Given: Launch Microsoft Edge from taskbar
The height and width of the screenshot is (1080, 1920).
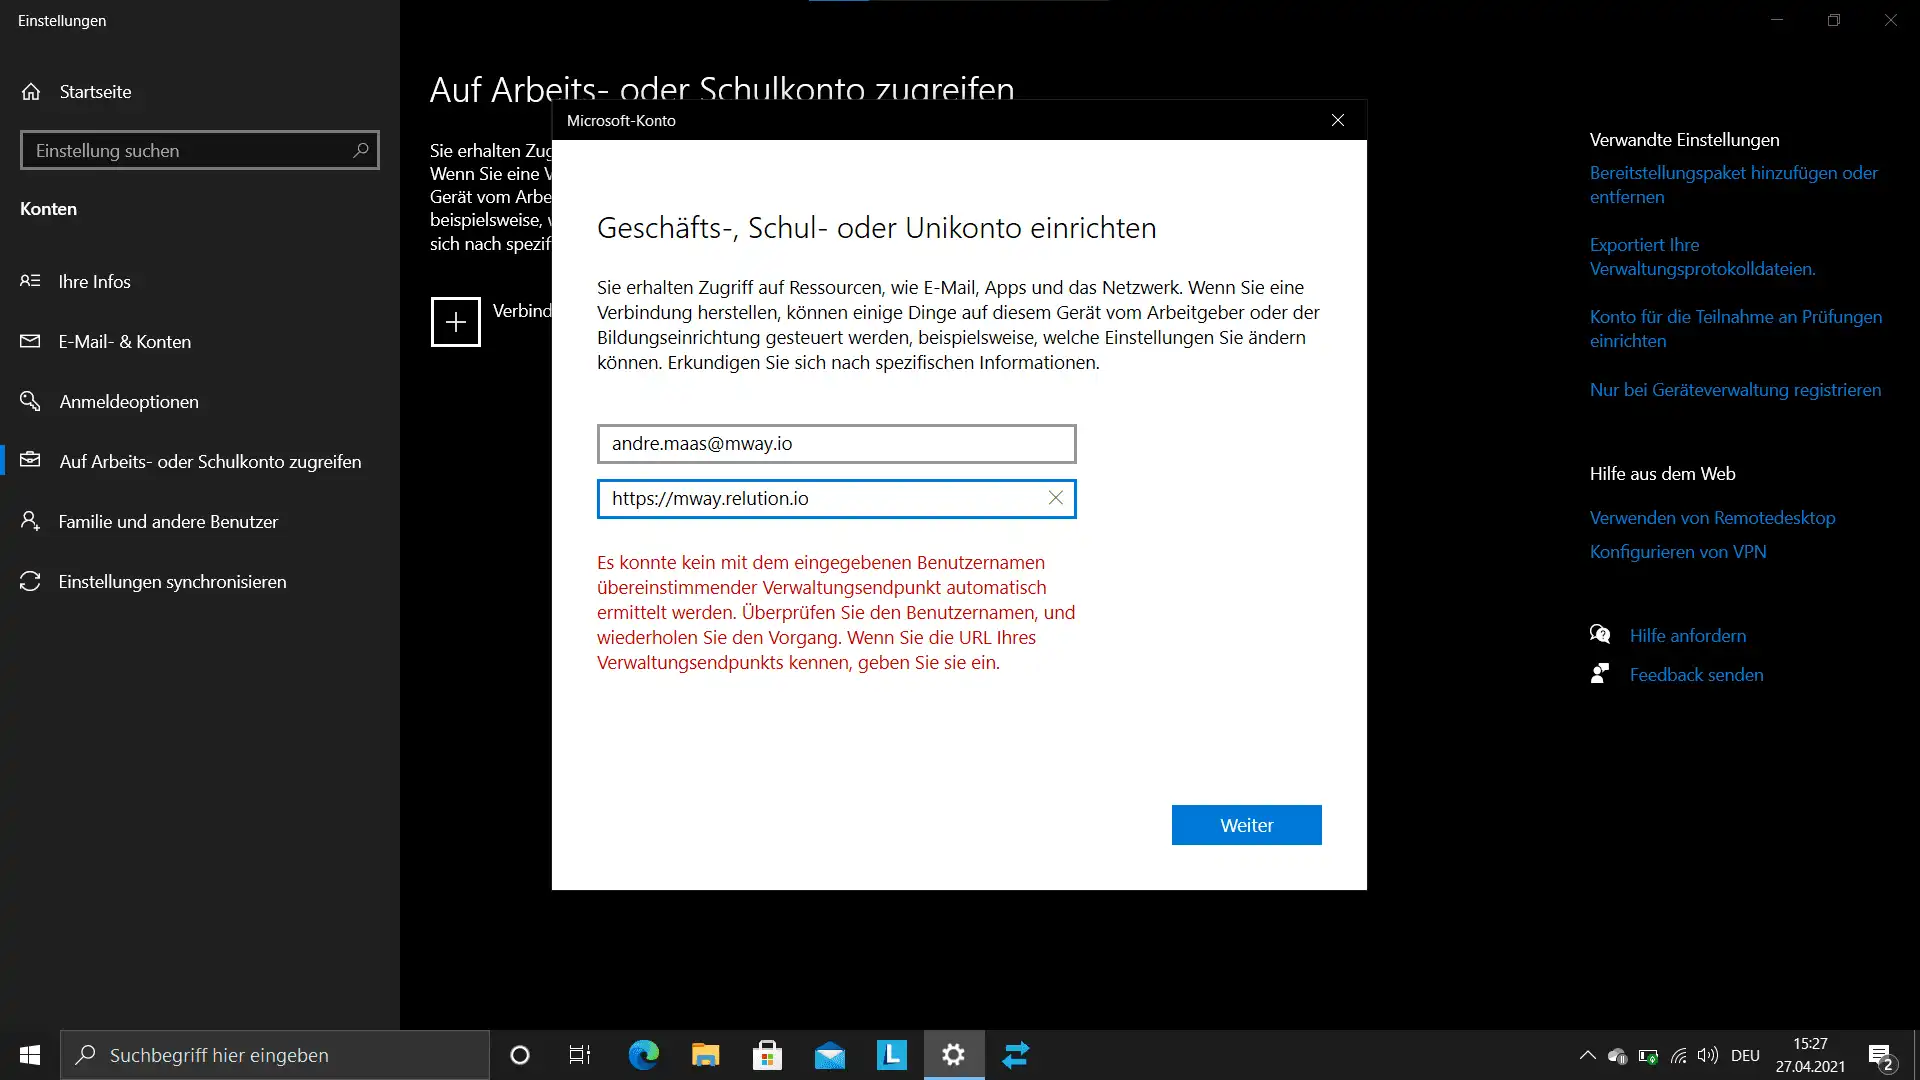Looking at the screenshot, I should click(x=643, y=1055).
